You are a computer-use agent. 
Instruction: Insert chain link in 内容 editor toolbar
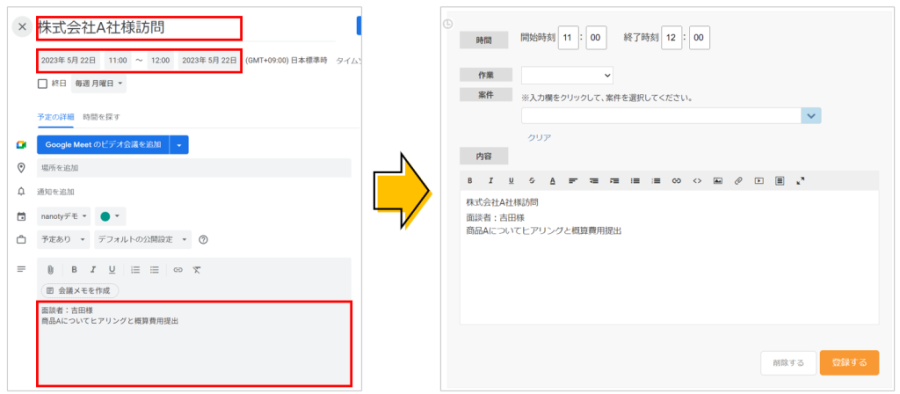676,180
